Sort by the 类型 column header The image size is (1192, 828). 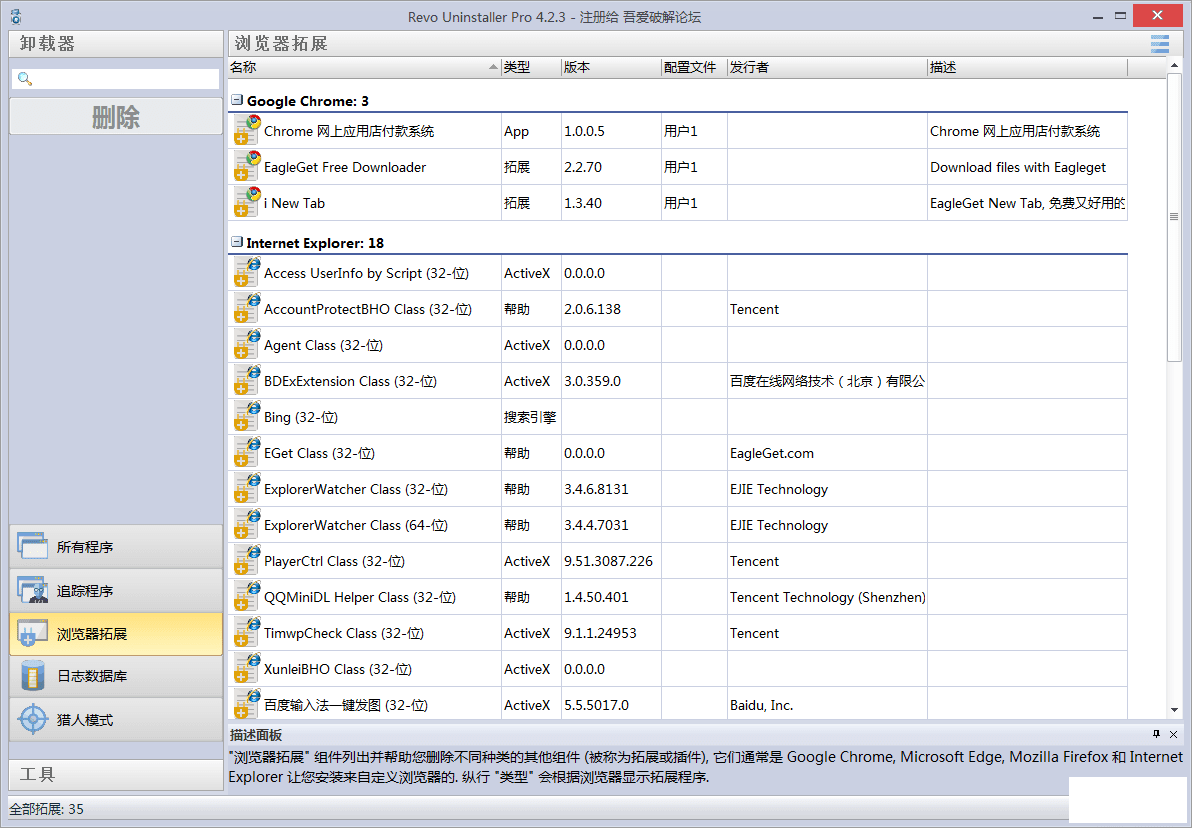coord(531,67)
